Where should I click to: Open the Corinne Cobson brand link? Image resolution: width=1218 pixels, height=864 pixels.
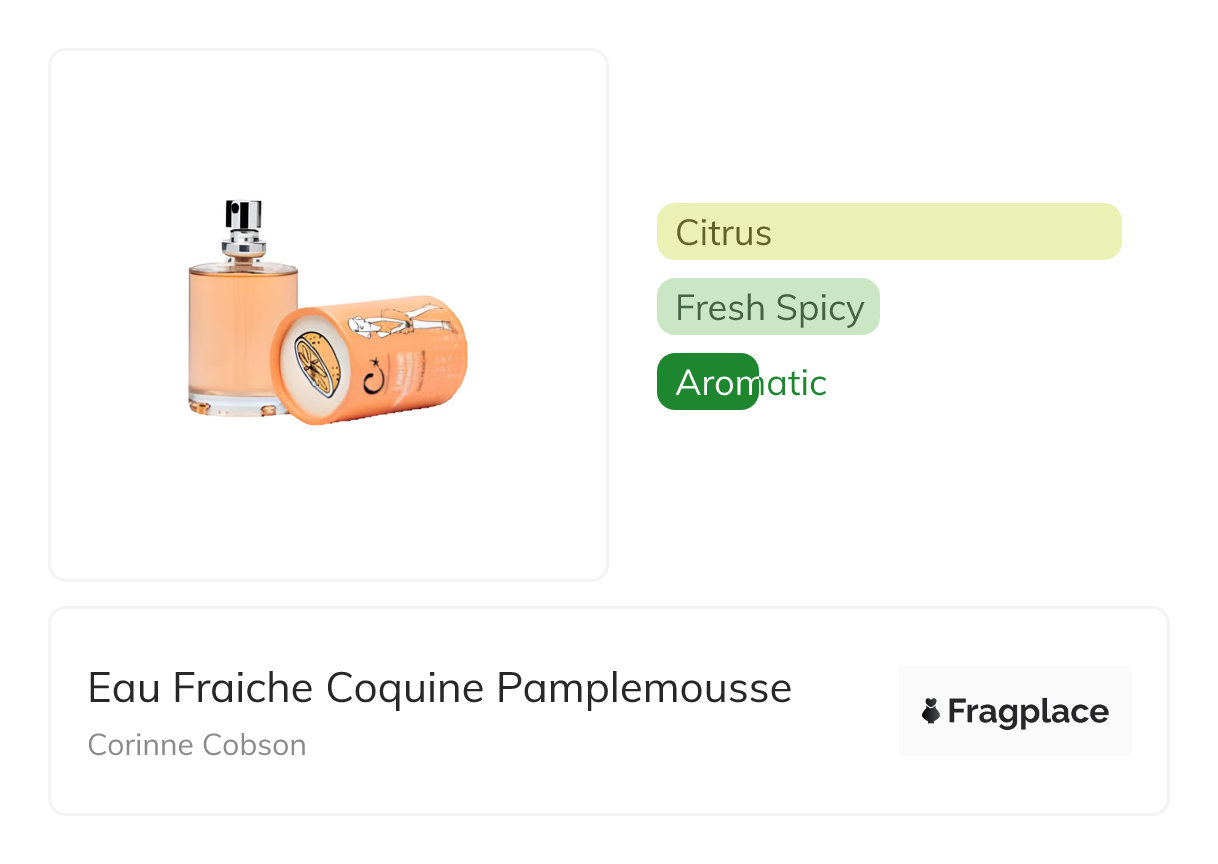point(197,745)
